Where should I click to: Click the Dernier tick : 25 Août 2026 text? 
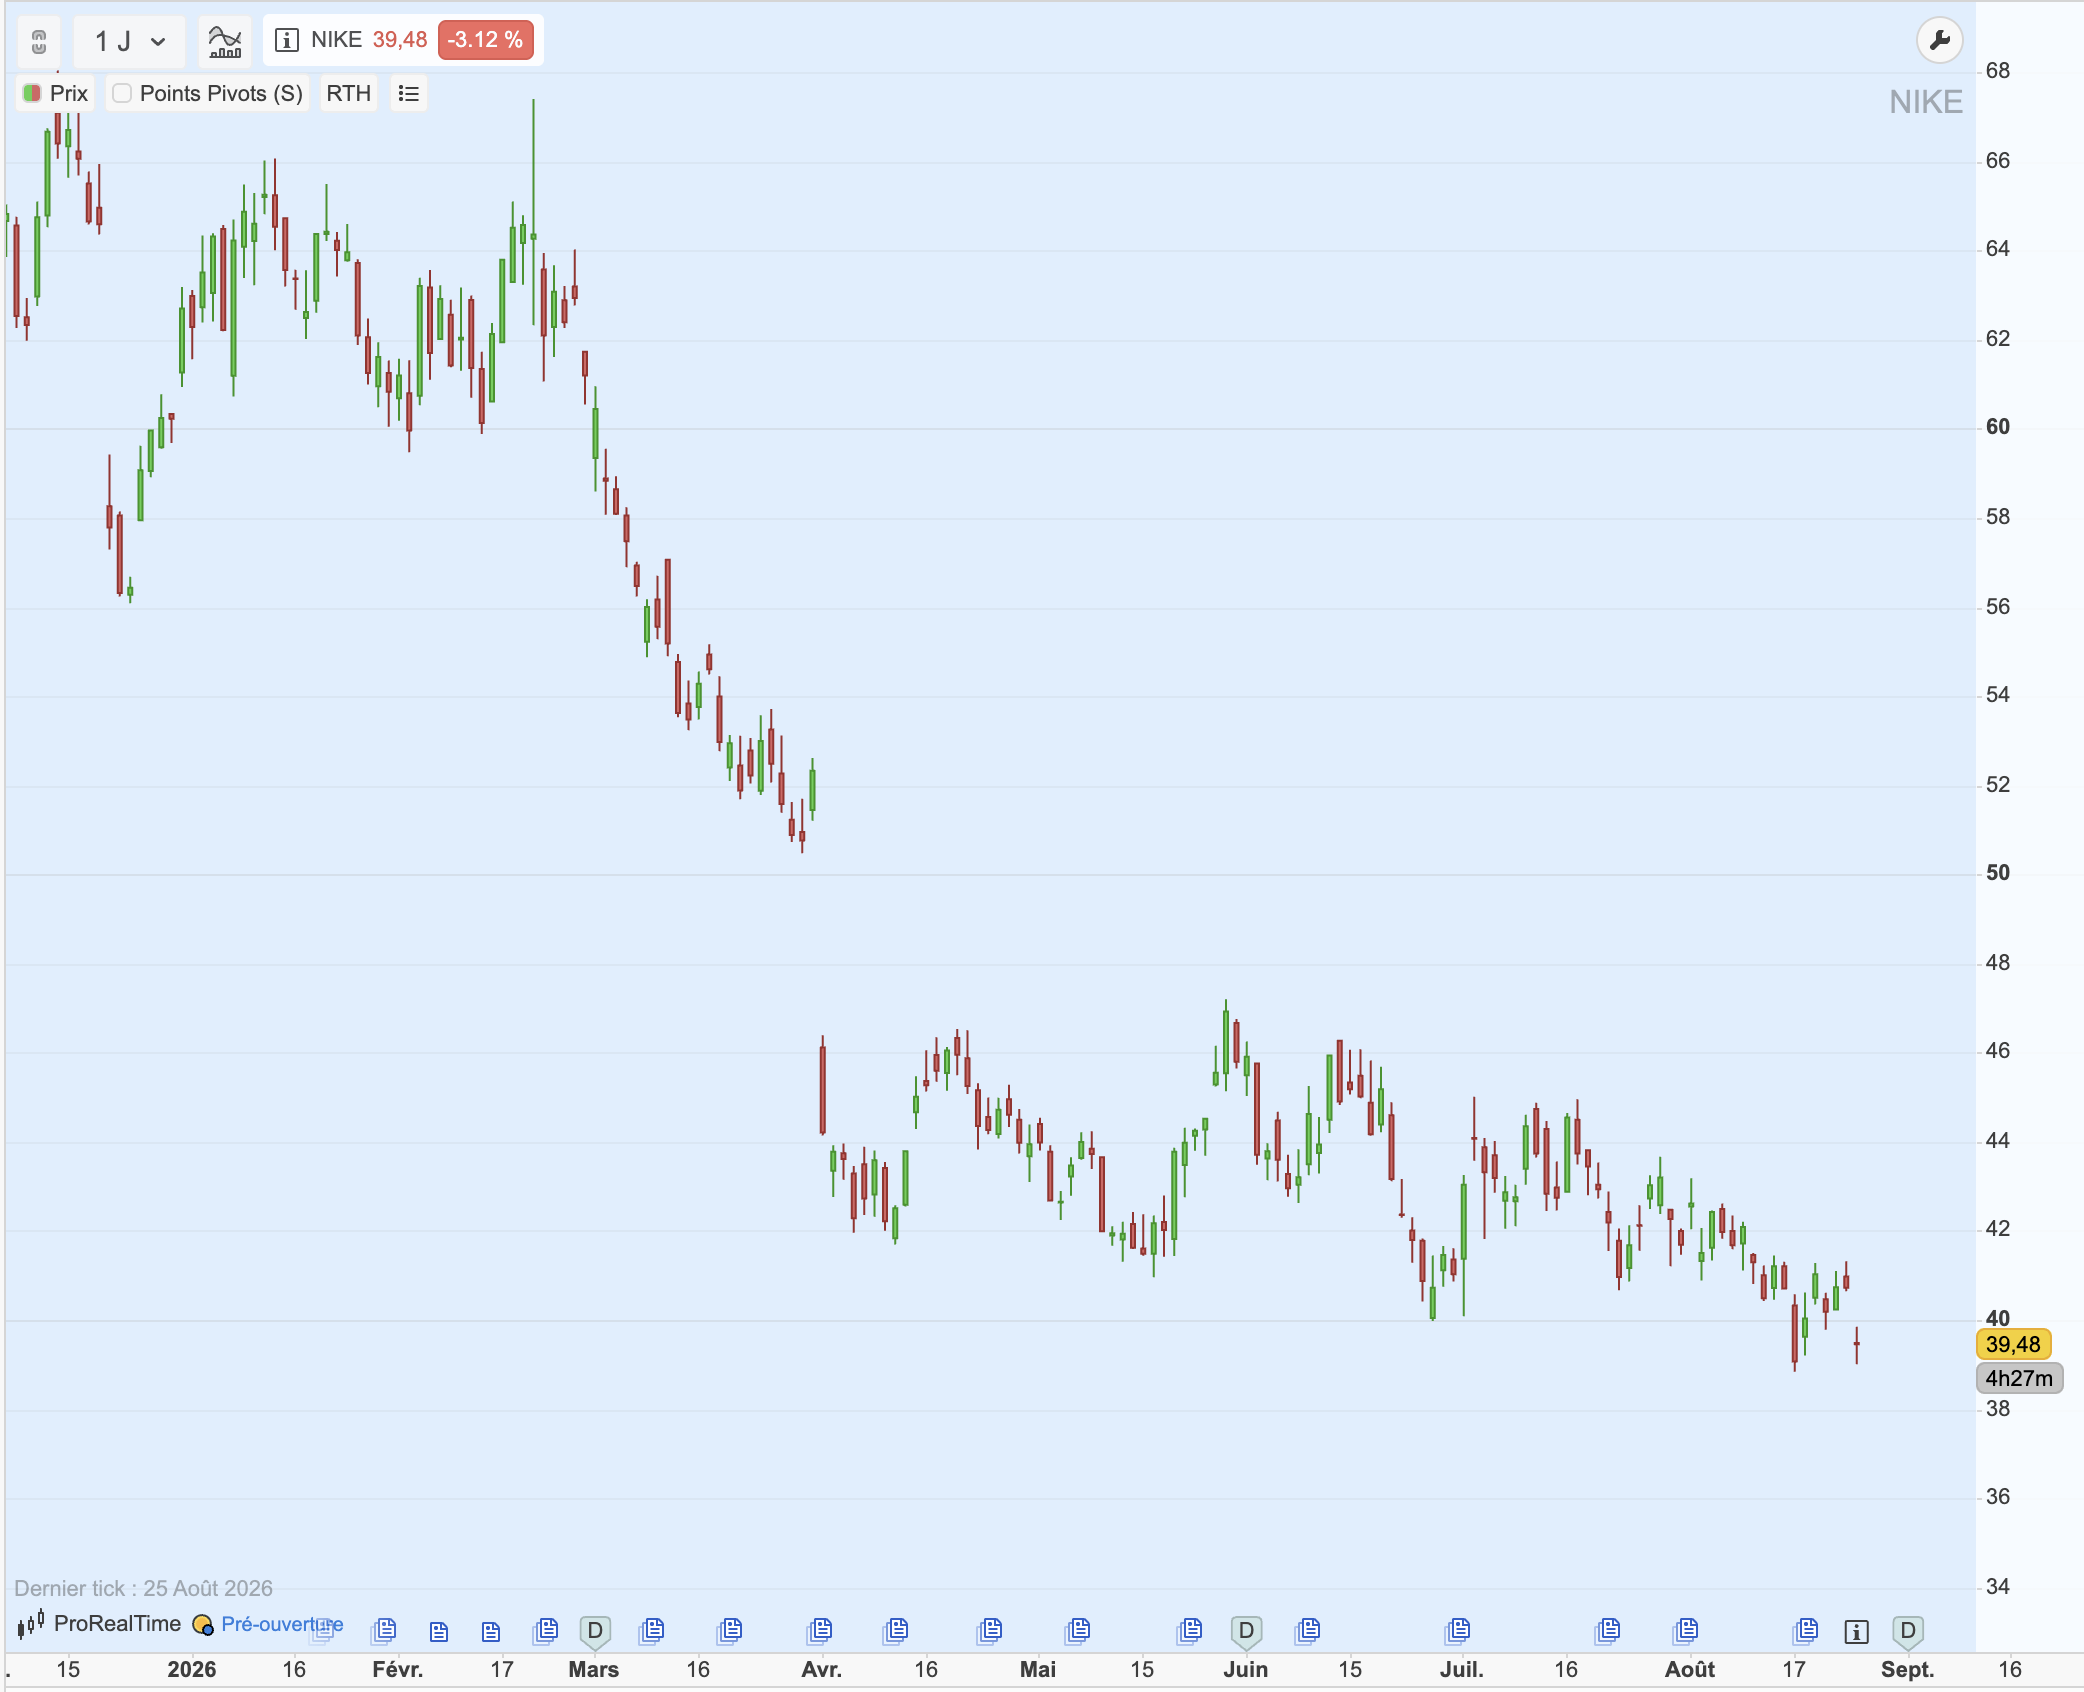pos(143,1588)
